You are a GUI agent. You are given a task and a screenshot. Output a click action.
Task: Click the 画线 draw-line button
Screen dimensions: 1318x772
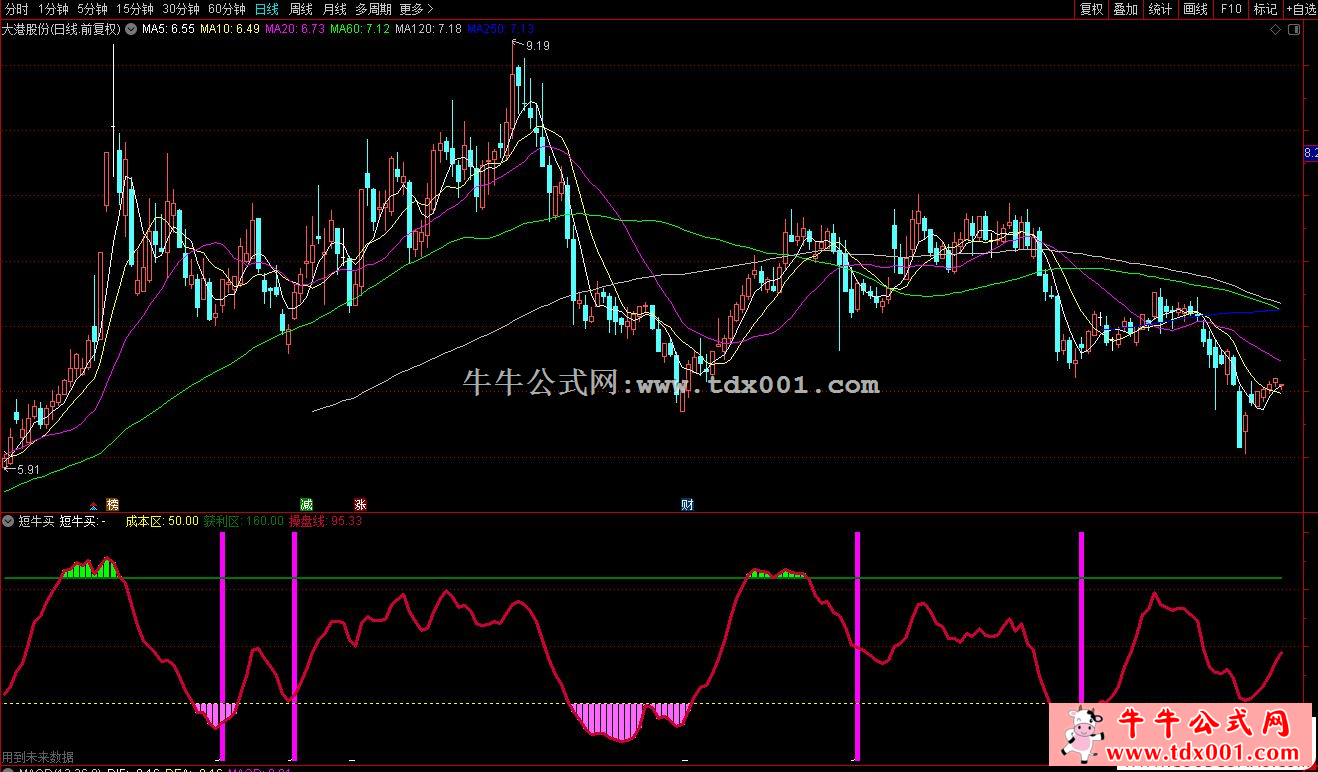click(1196, 9)
